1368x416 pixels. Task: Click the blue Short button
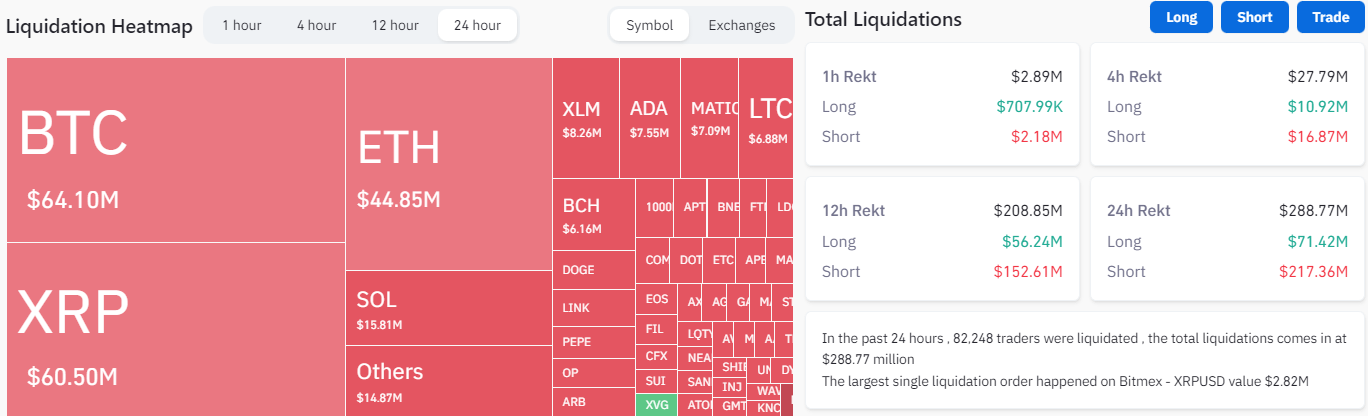point(1255,17)
